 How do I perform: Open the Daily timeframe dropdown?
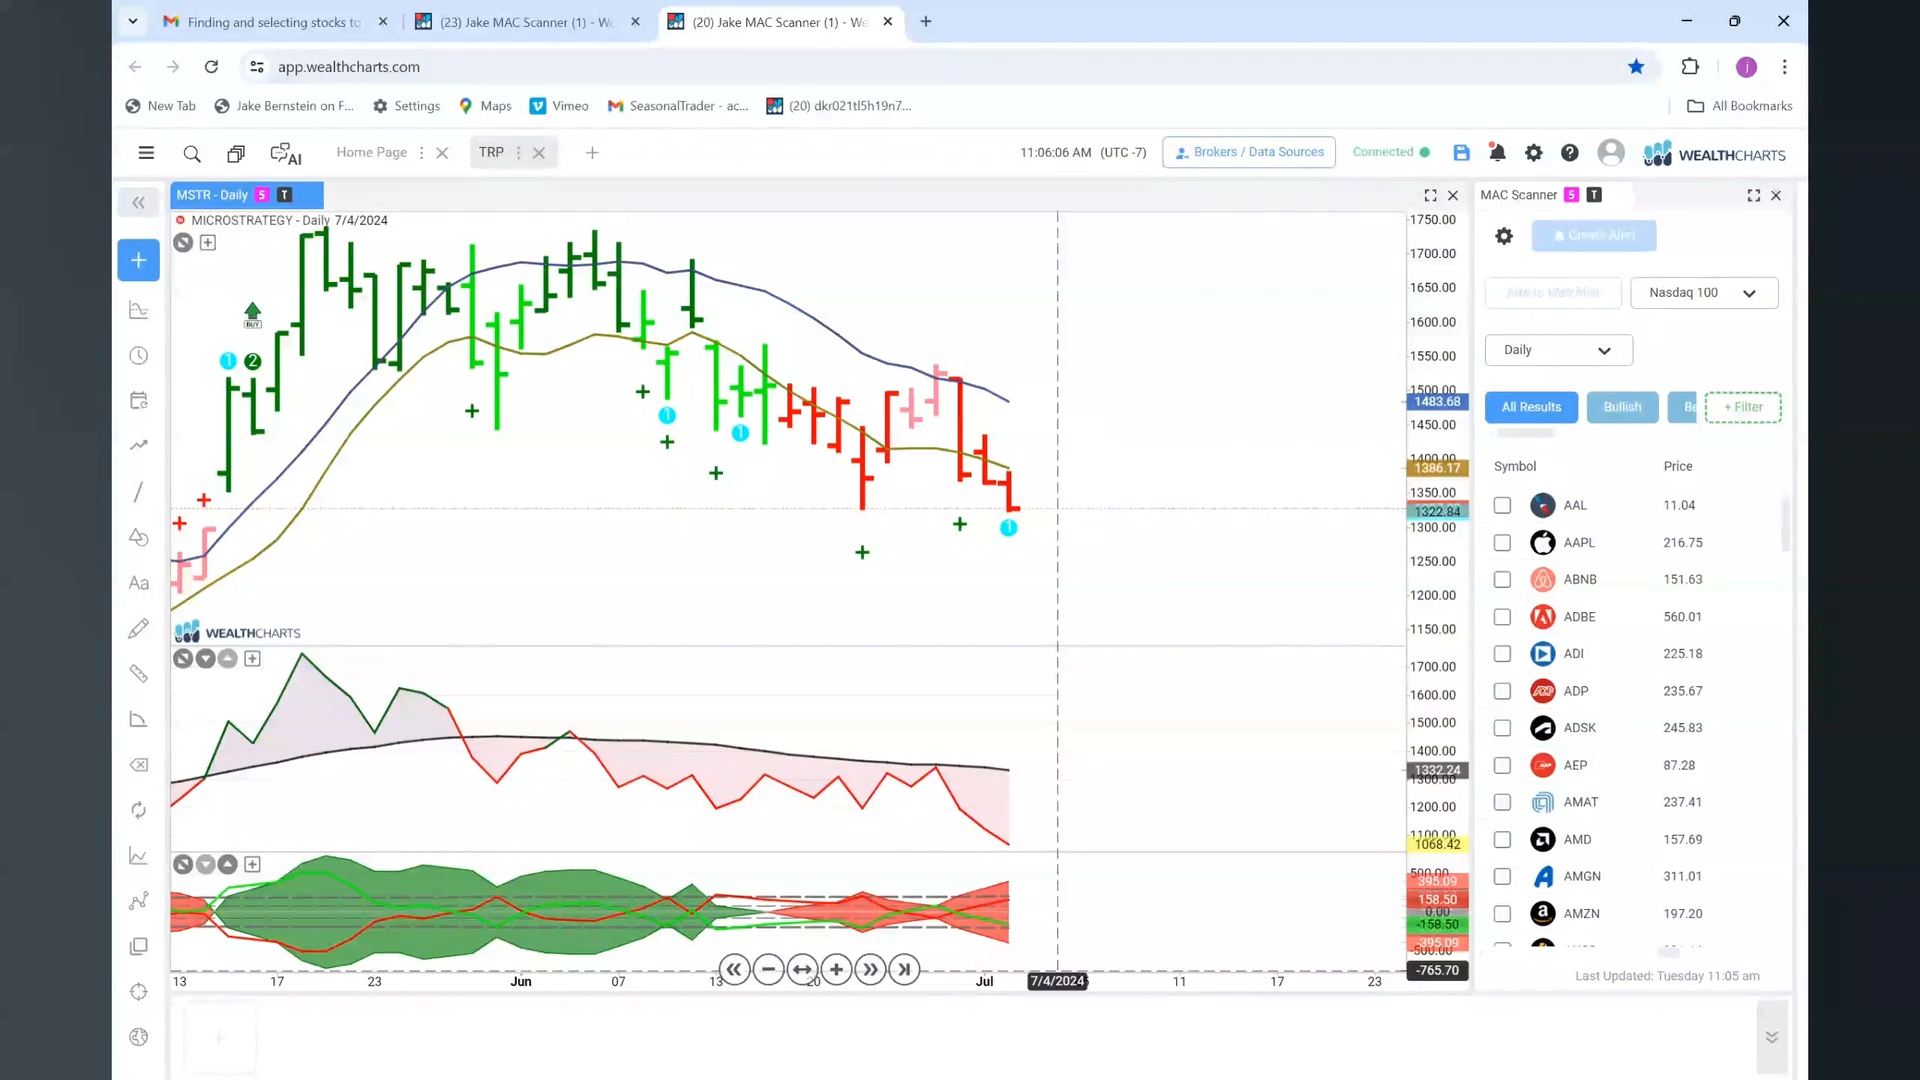tap(1558, 350)
